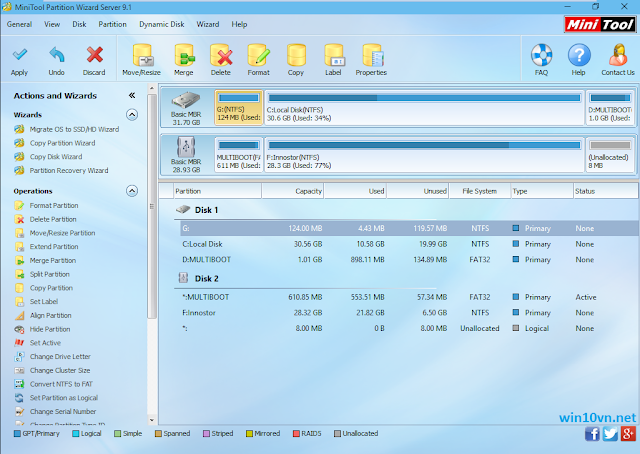The width and height of the screenshot is (640, 454).
Task: Click the sidebar scrollbar up arrow
Action: pos(152,88)
